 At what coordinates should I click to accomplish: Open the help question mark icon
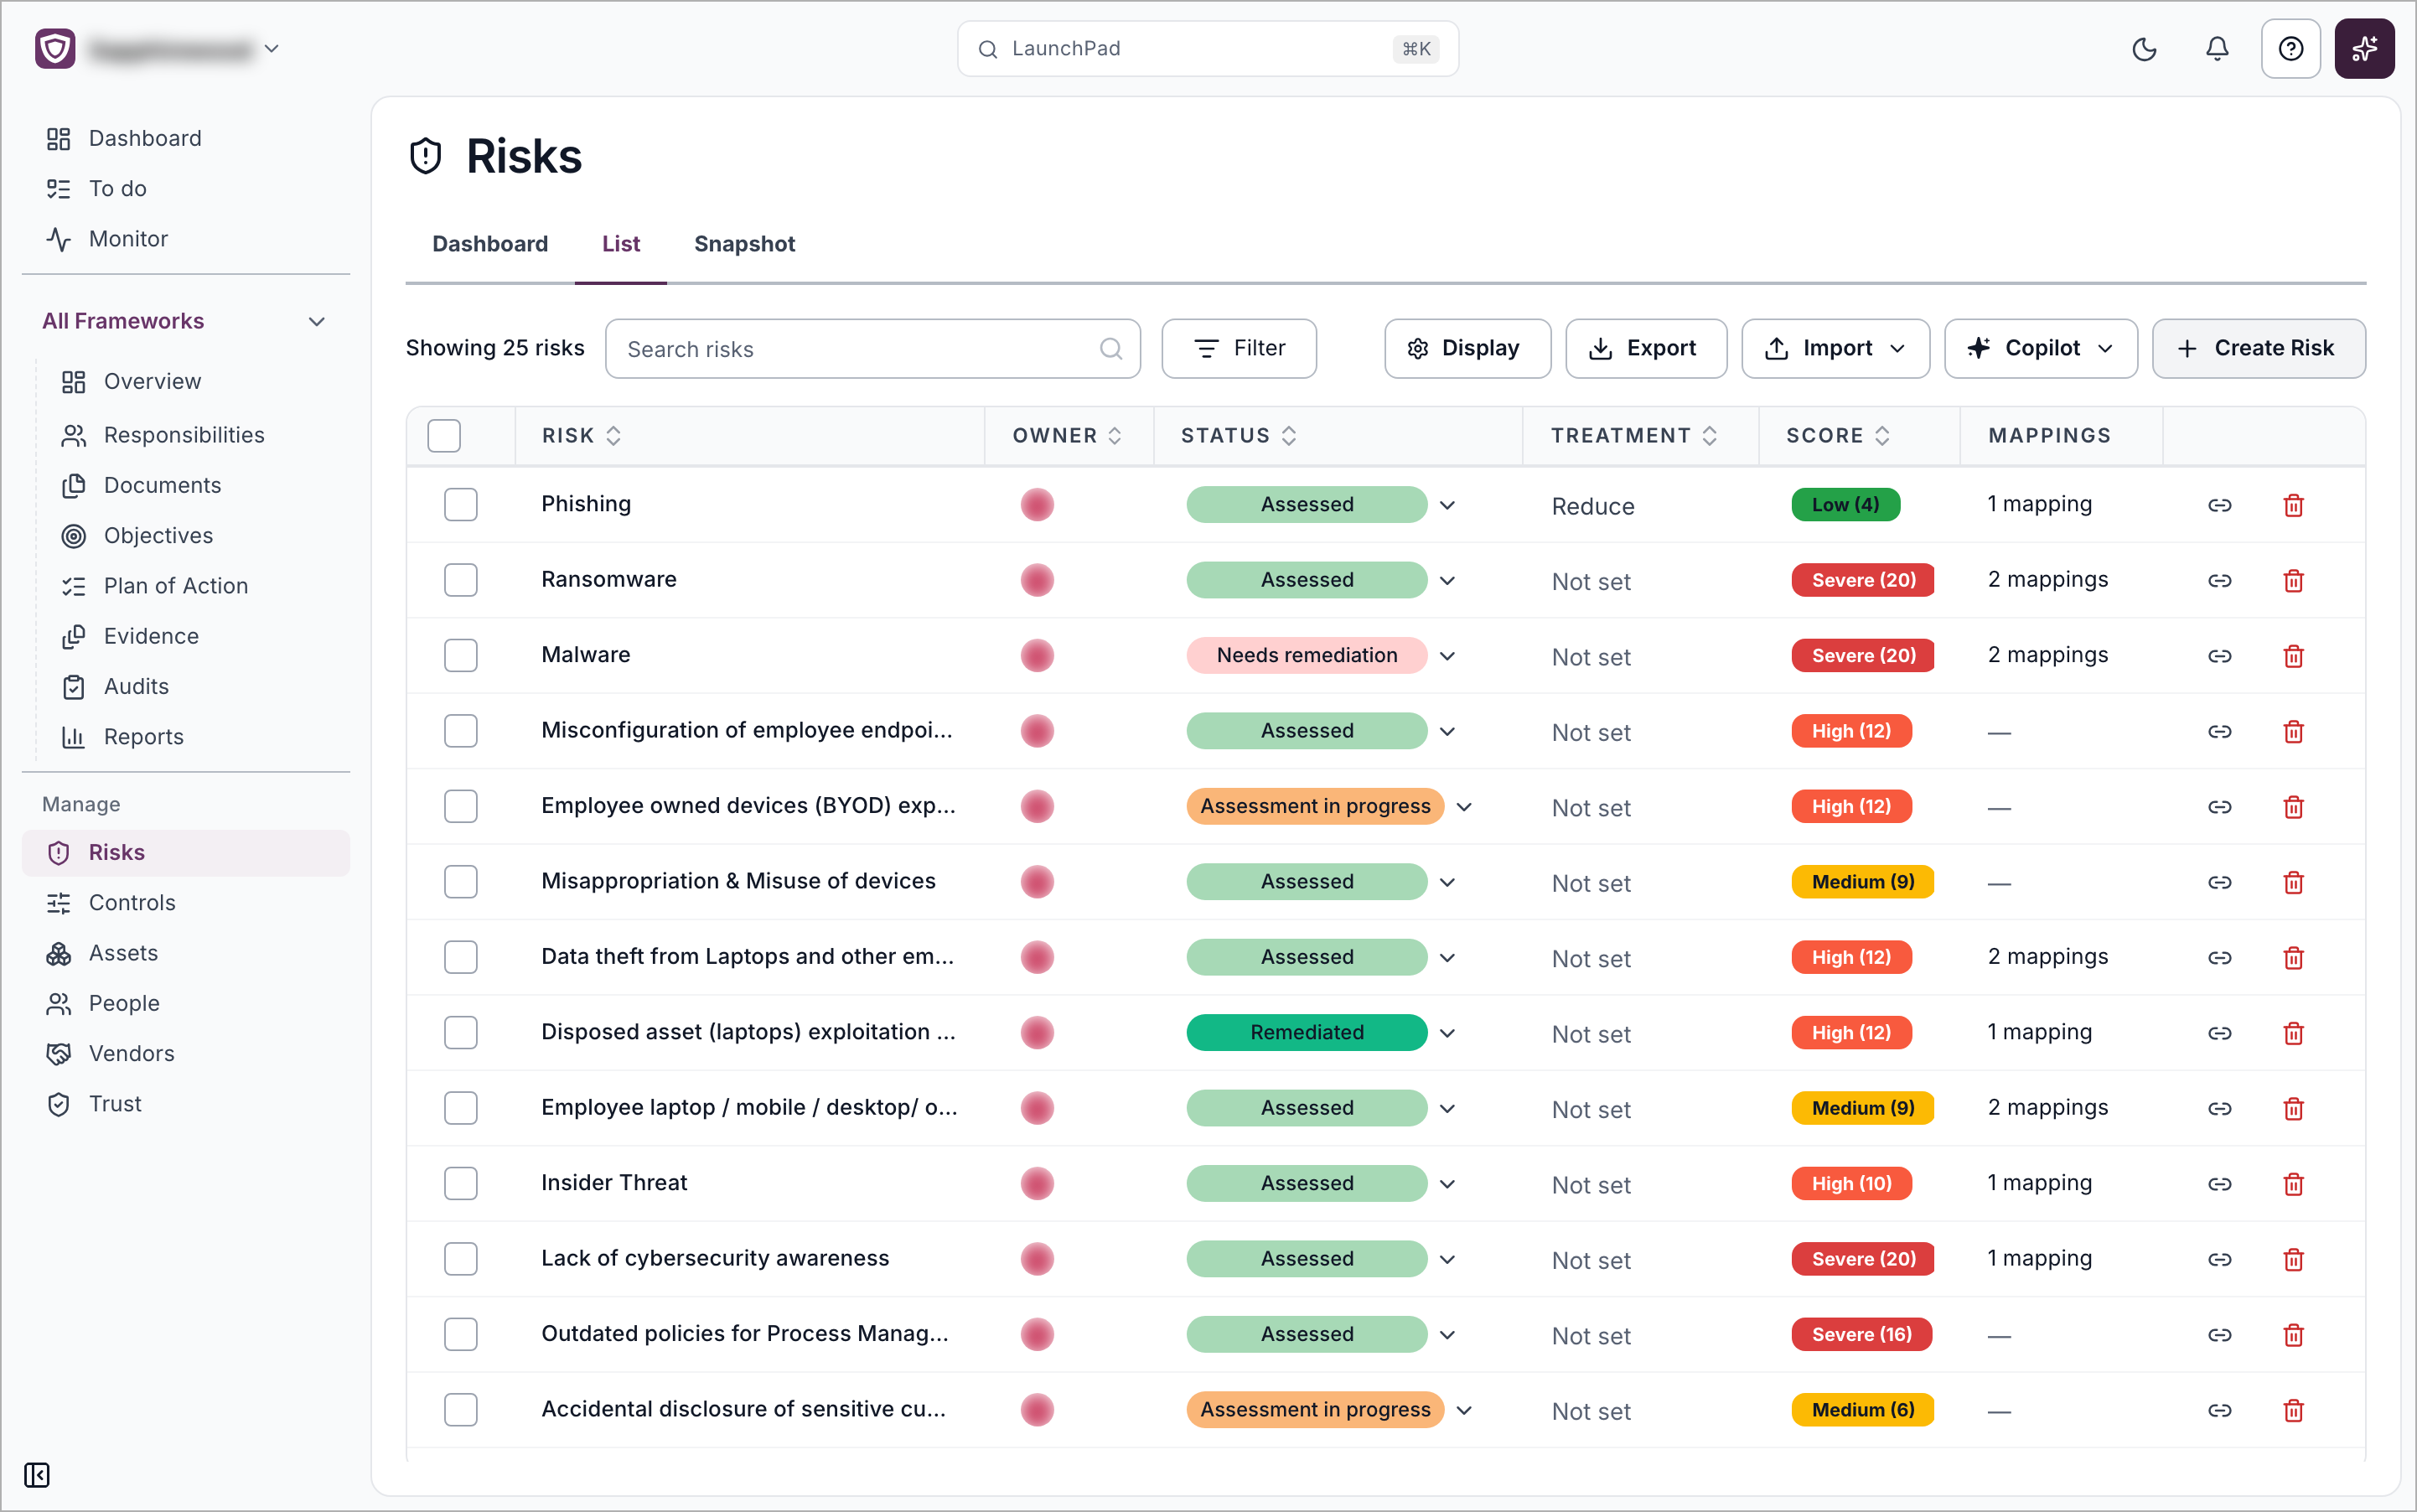tap(2290, 49)
